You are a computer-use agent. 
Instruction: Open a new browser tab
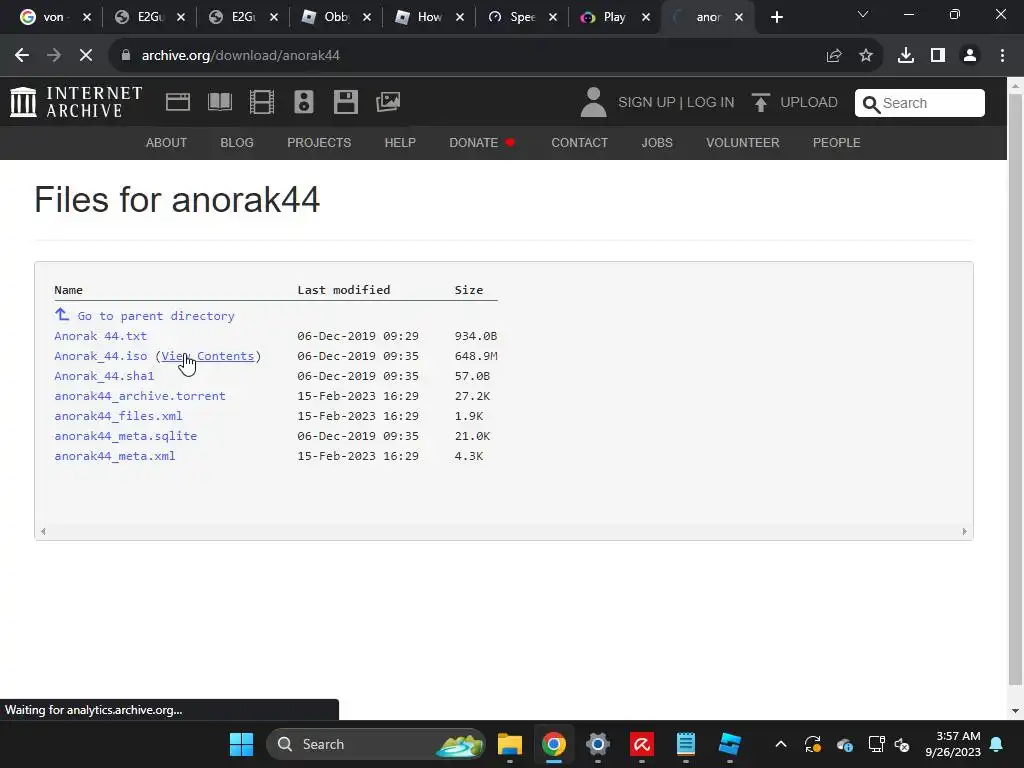click(x=776, y=17)
